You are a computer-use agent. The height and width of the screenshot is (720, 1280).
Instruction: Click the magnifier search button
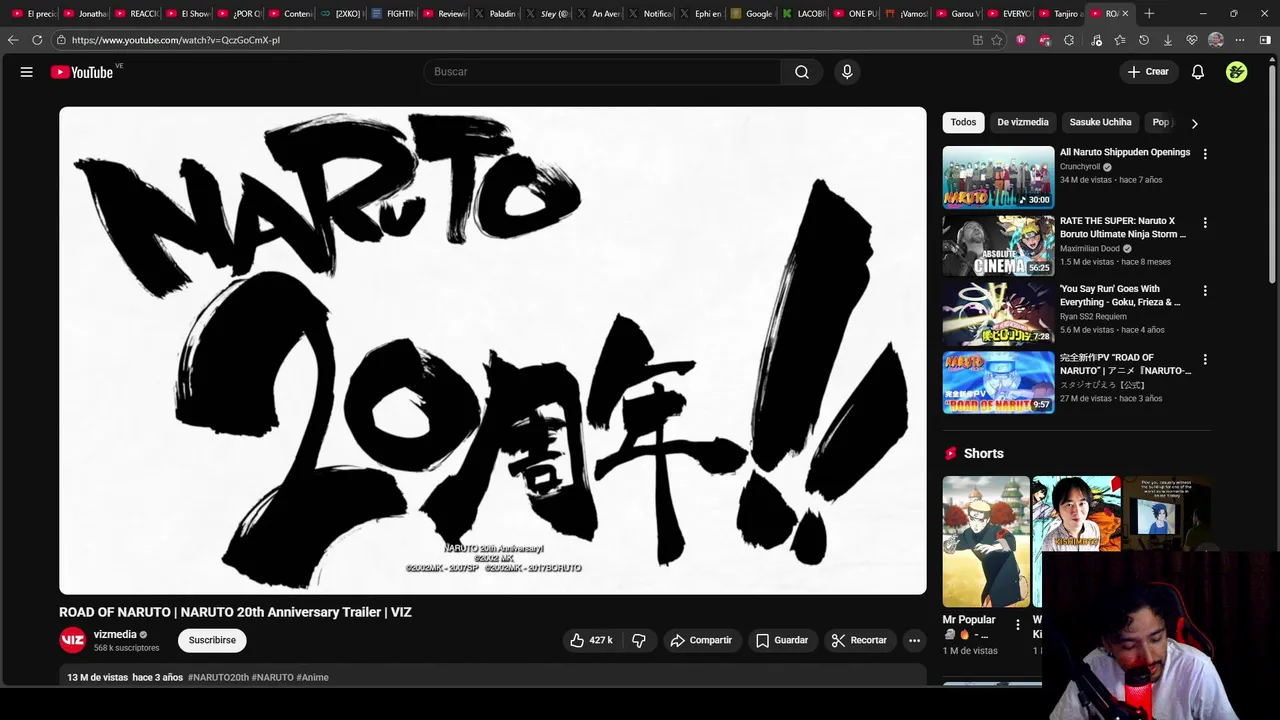click(802, 72)
